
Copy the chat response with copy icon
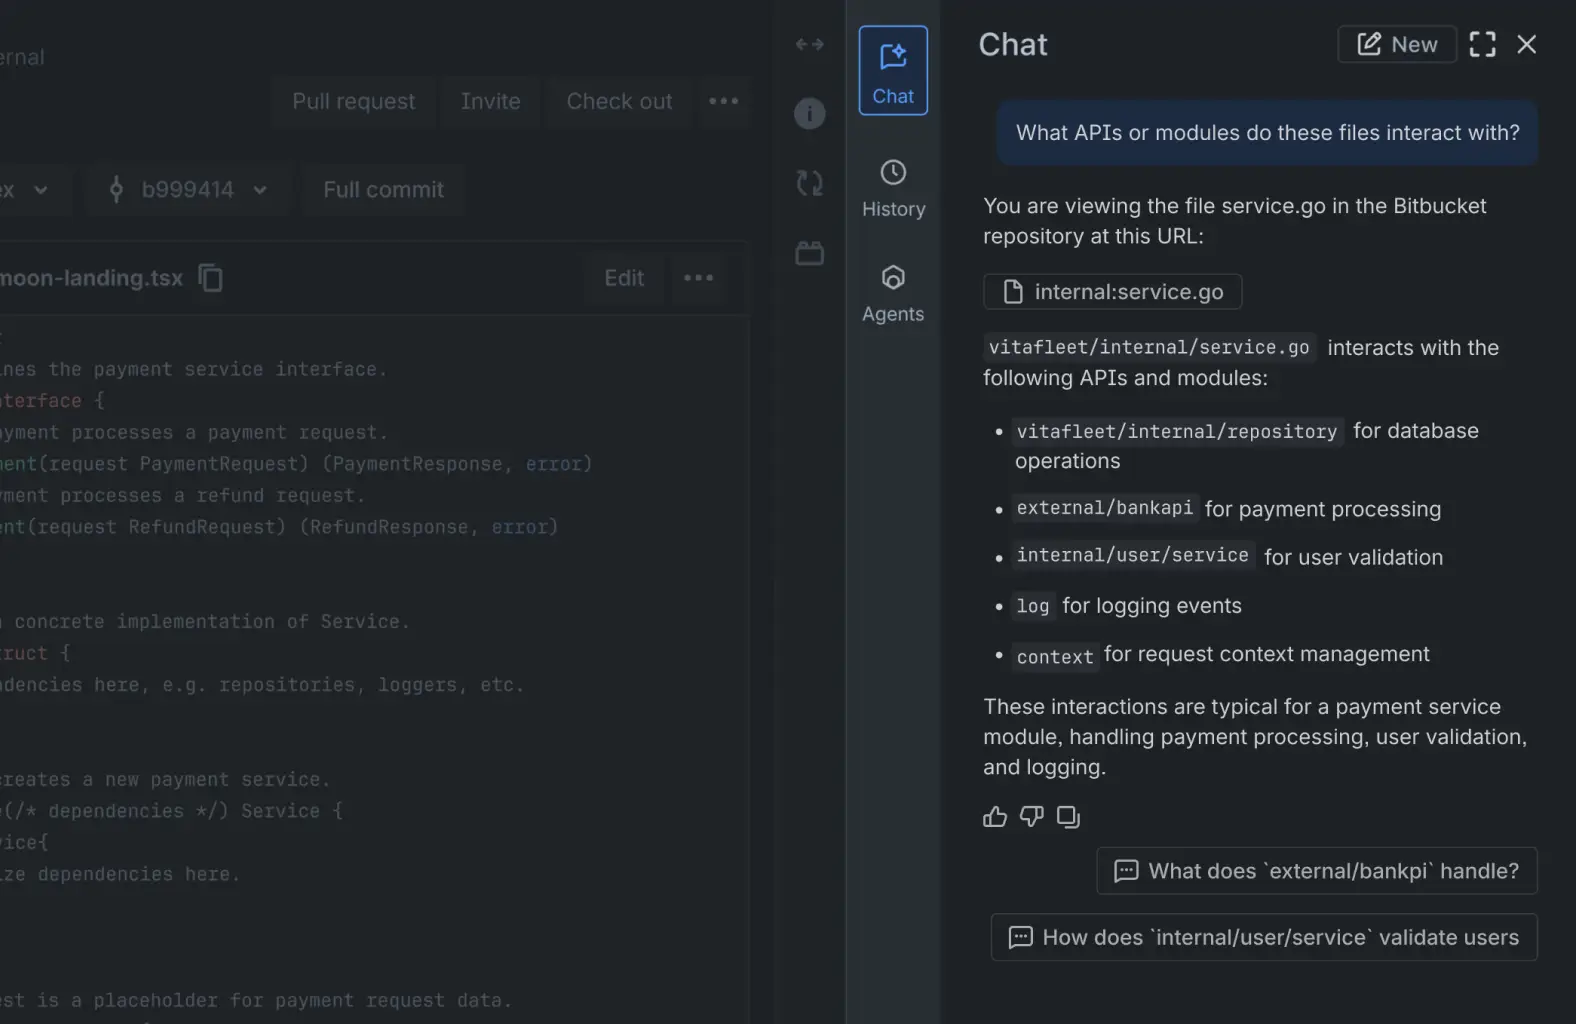click(x=1068, y=817)
